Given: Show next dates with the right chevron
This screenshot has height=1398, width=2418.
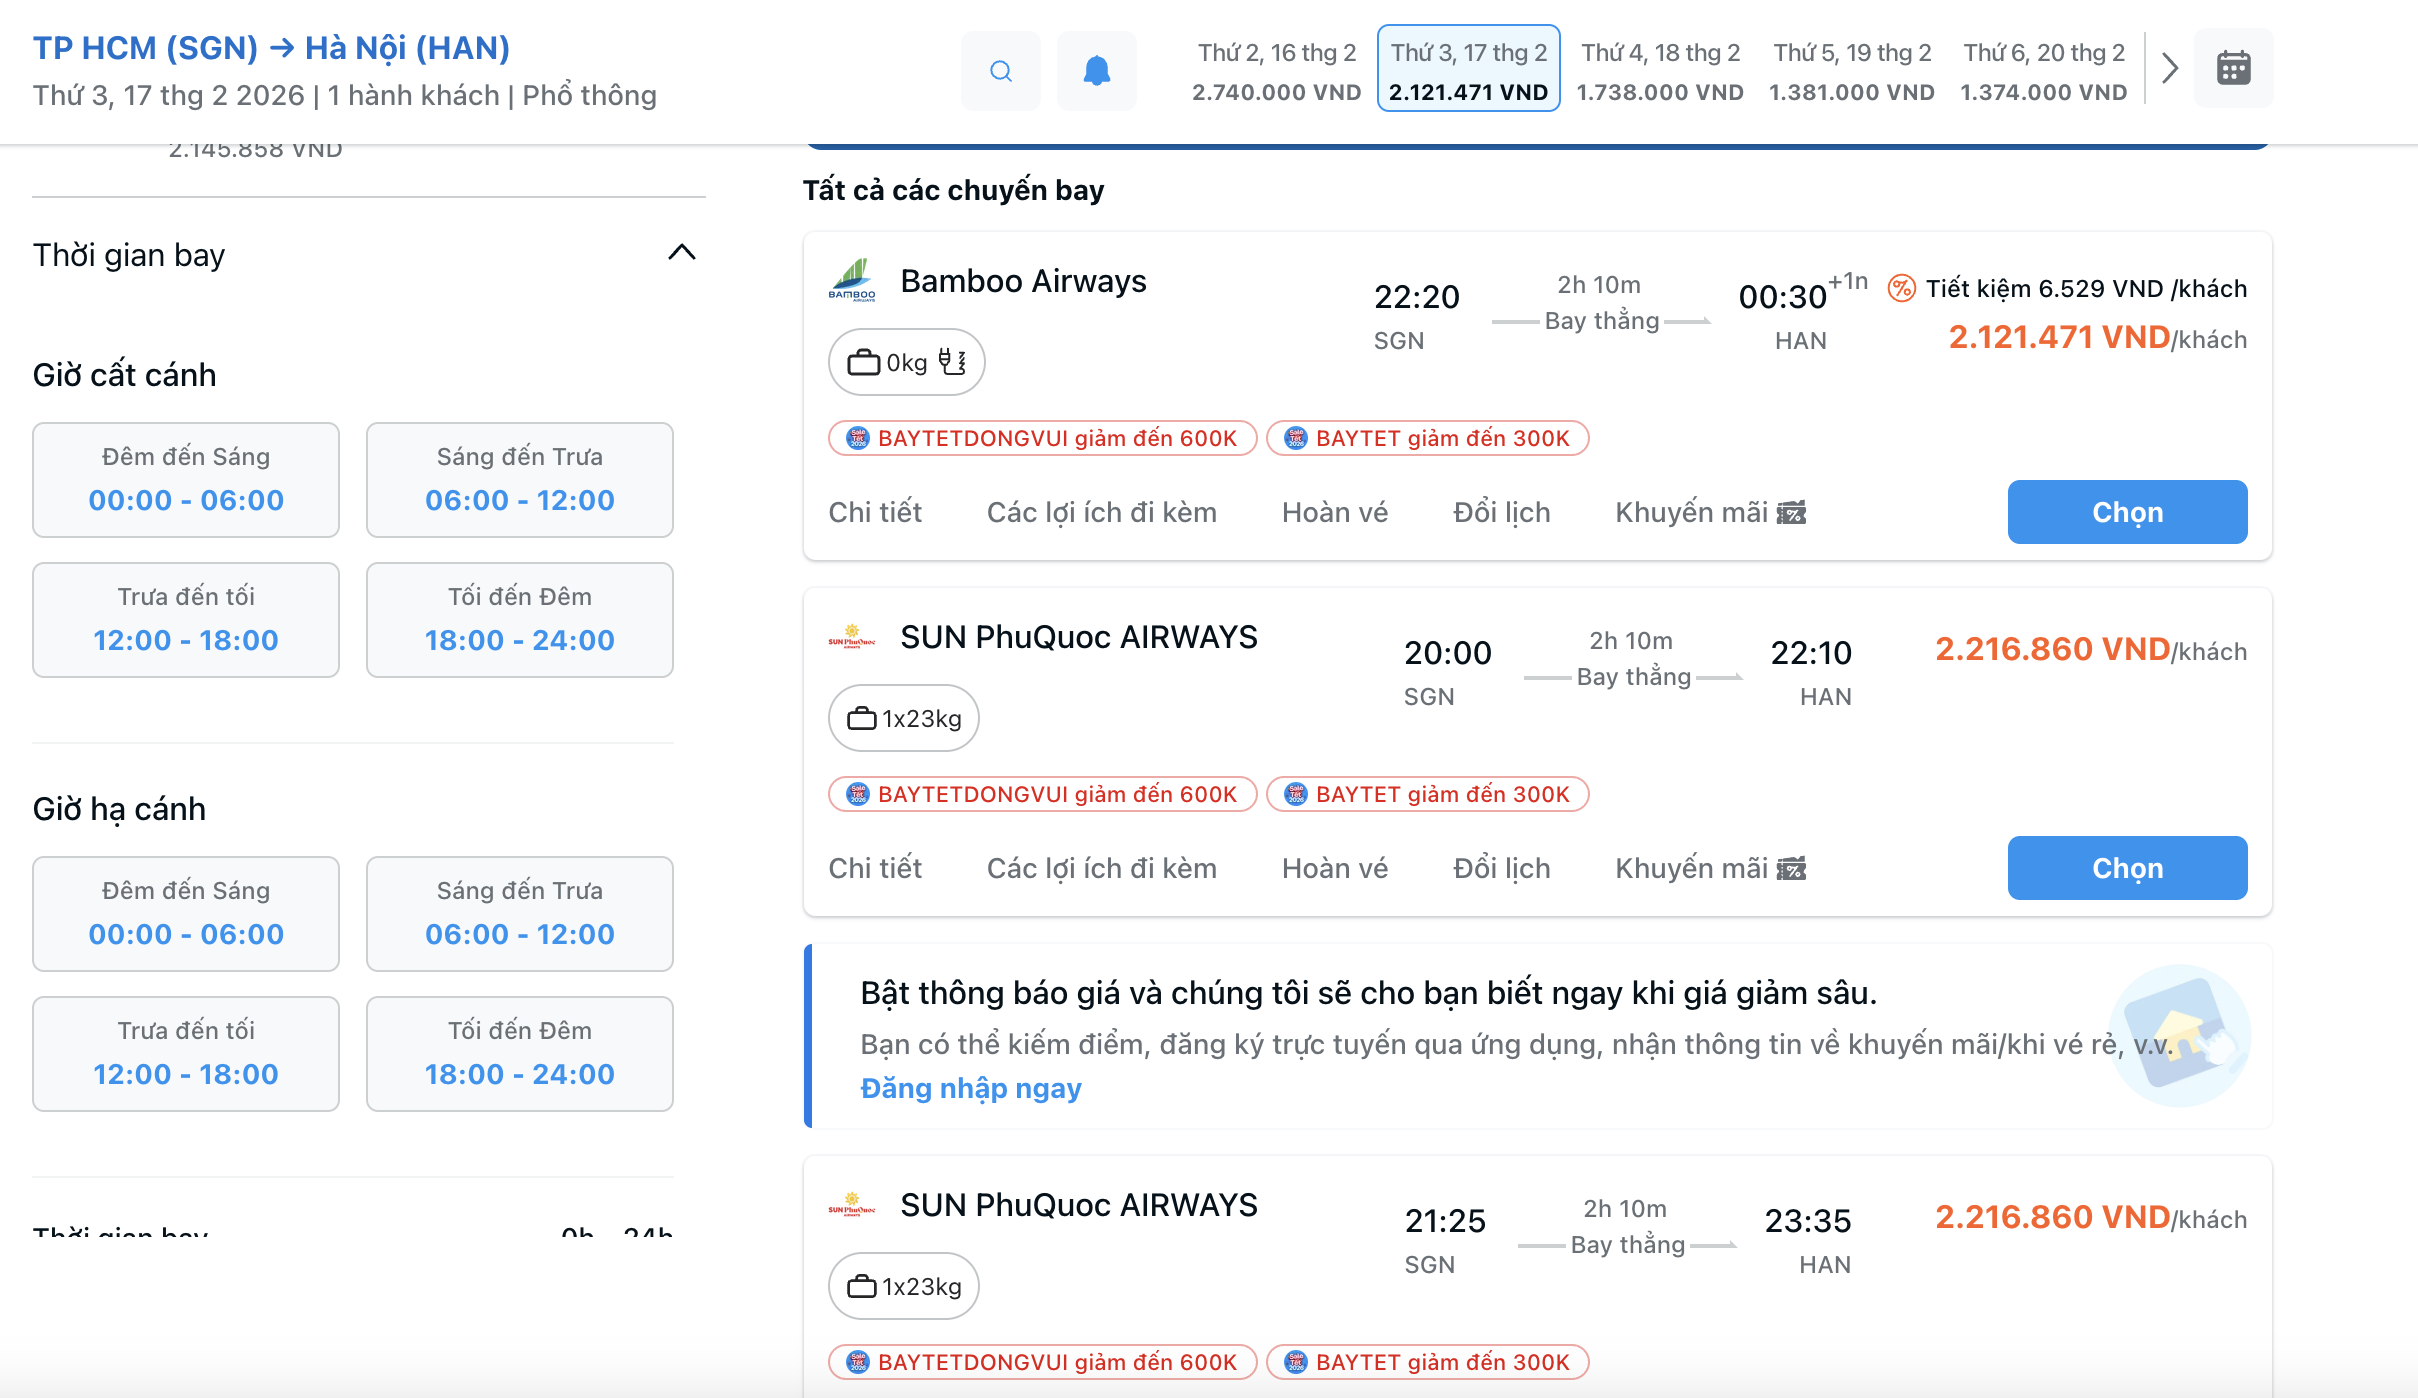Looking at the screenshot, I should click(x=2169, y=68).
